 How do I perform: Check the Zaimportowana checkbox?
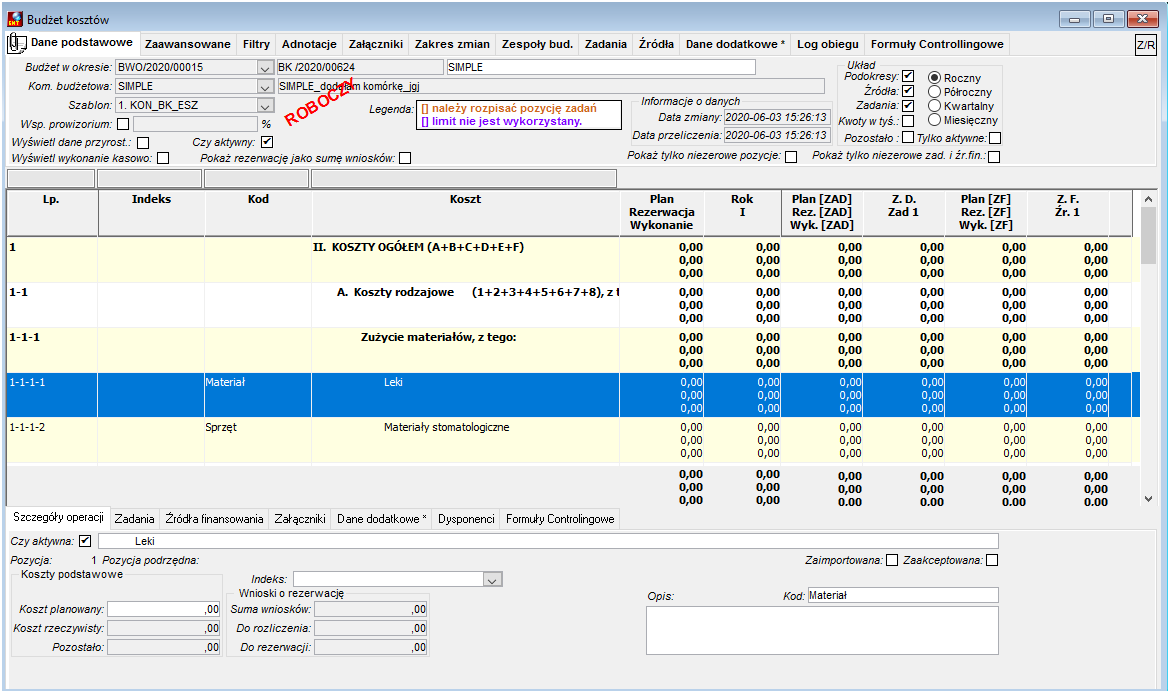point(892,560)
